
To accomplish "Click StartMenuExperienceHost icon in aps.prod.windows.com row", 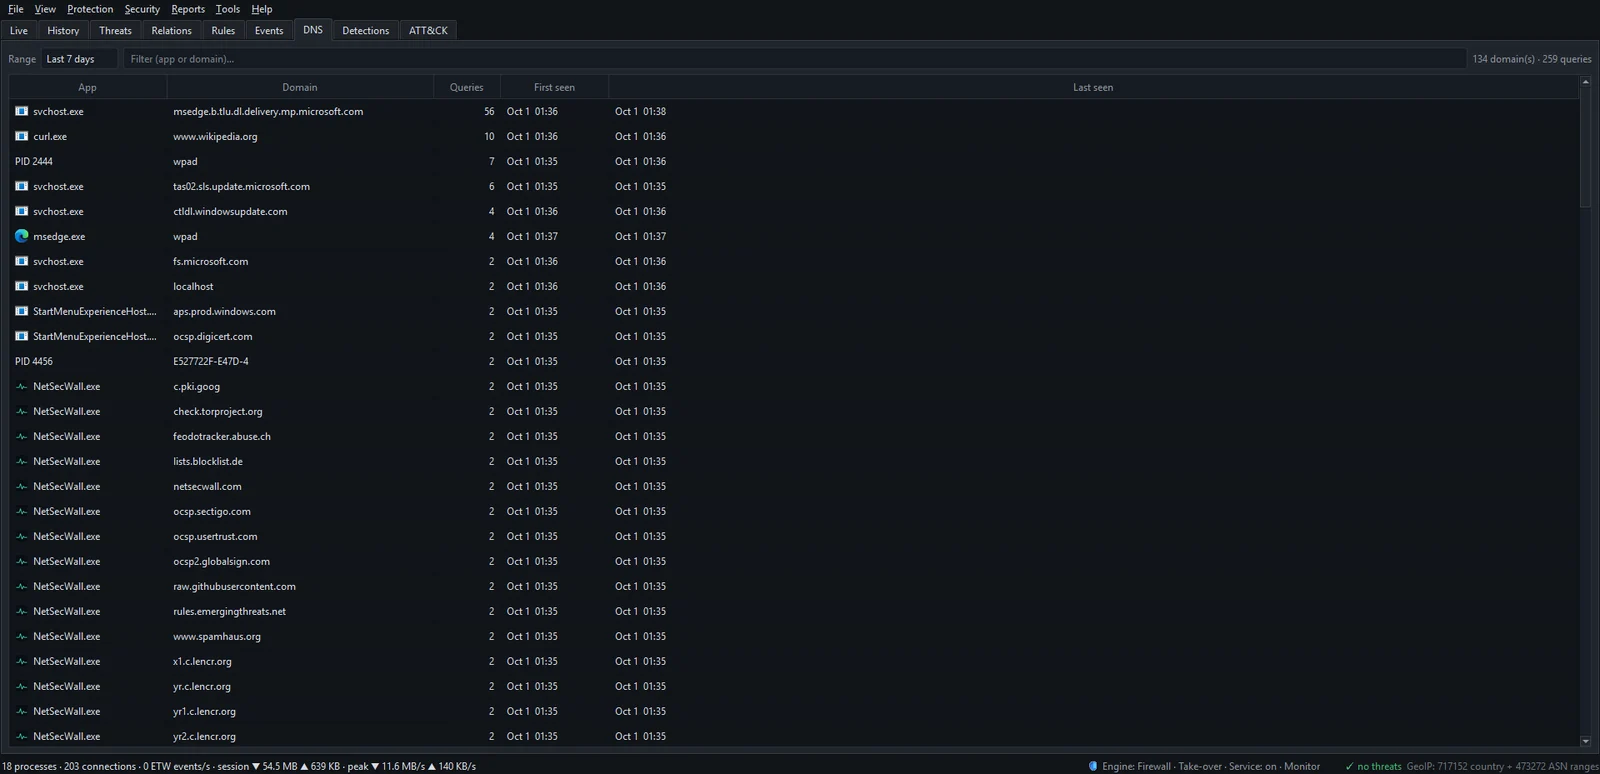I will click(21, 311).
